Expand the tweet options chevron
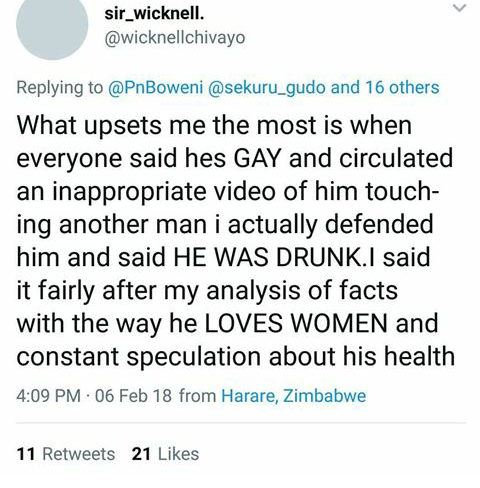The image size is (480, 488). [460, 8]
